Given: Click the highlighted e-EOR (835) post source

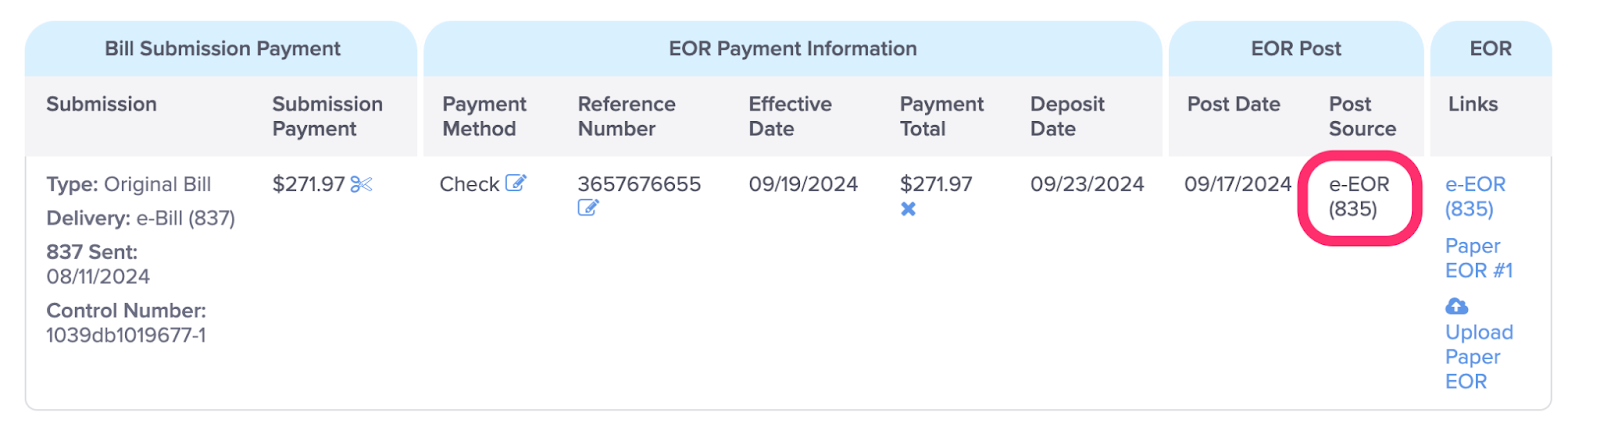Looking at the screenshot, I should [x=1359, y=196].
